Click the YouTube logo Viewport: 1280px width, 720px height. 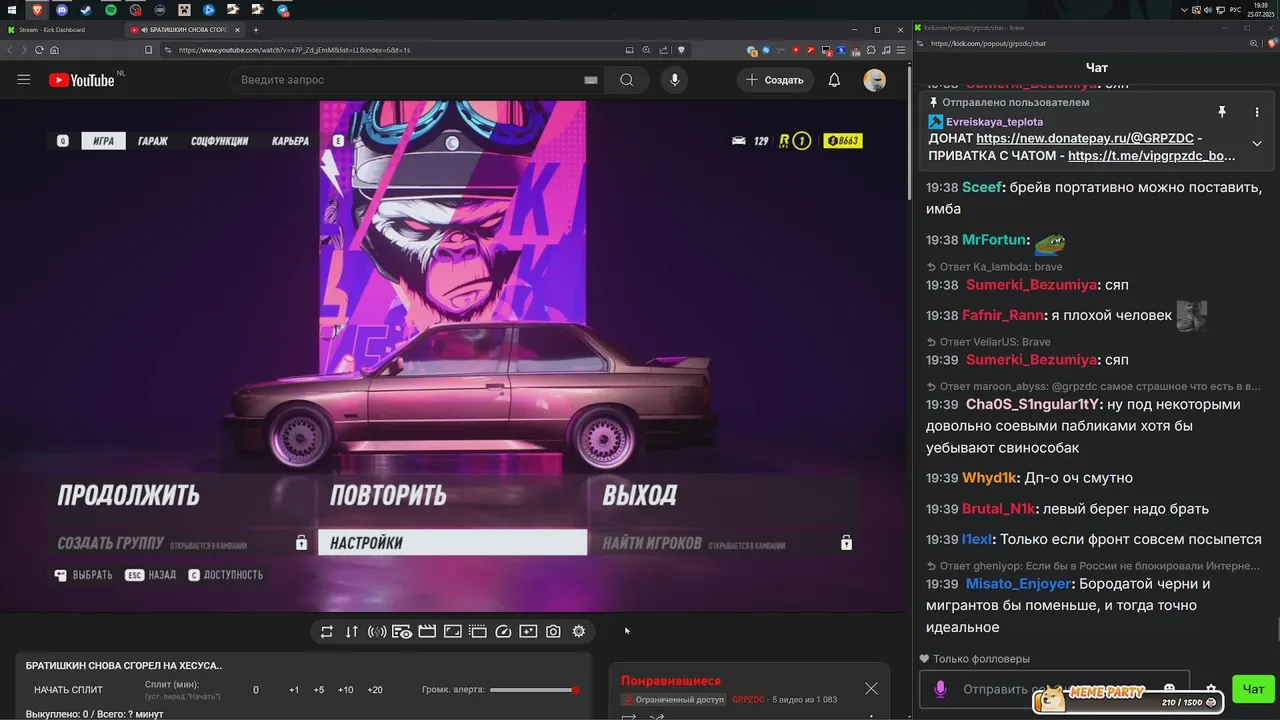pos(82,80)
